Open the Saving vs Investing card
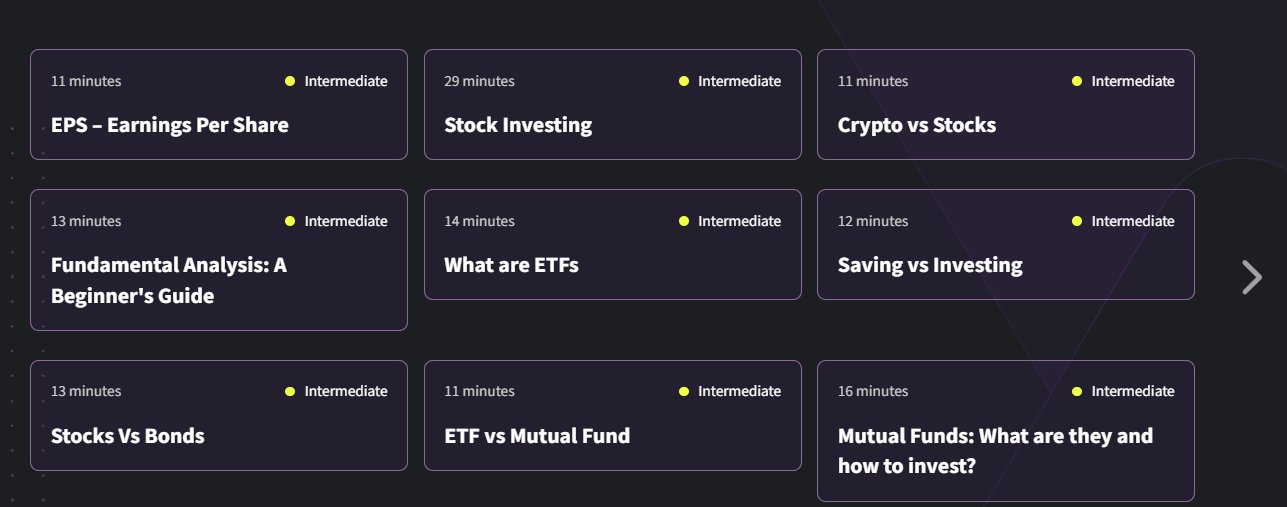The height and width of the screenshot is (507, 1287). tap(930, 265)
